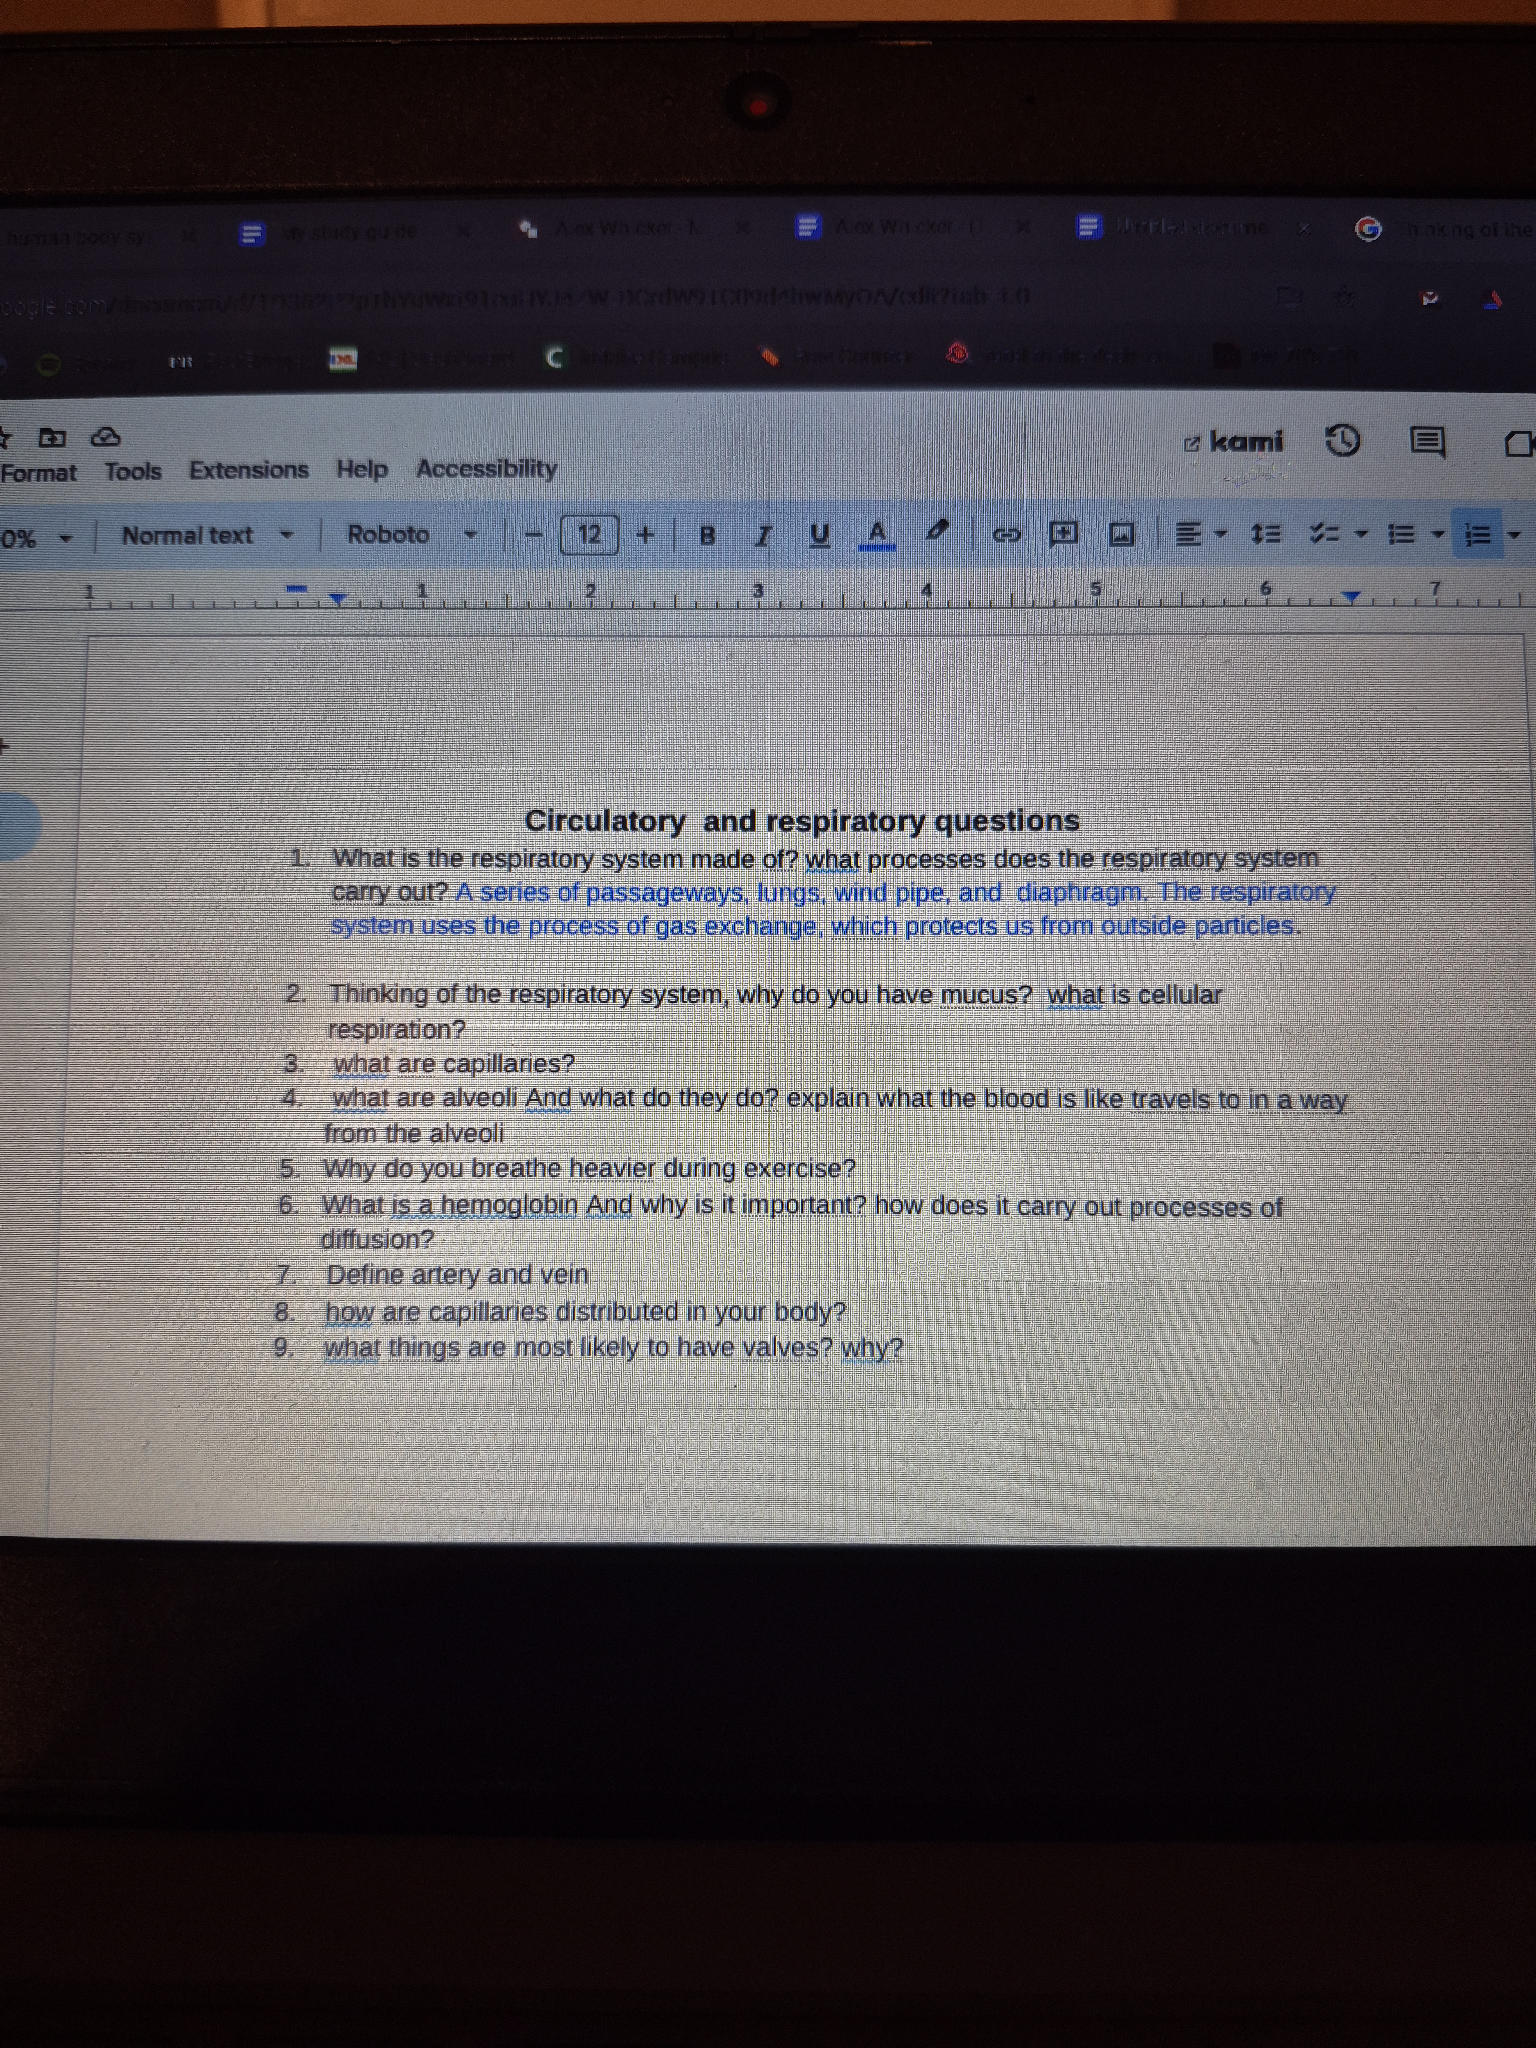
Task: Click the line and paragraph spacing icon
Action: [x=1266, y=535]
